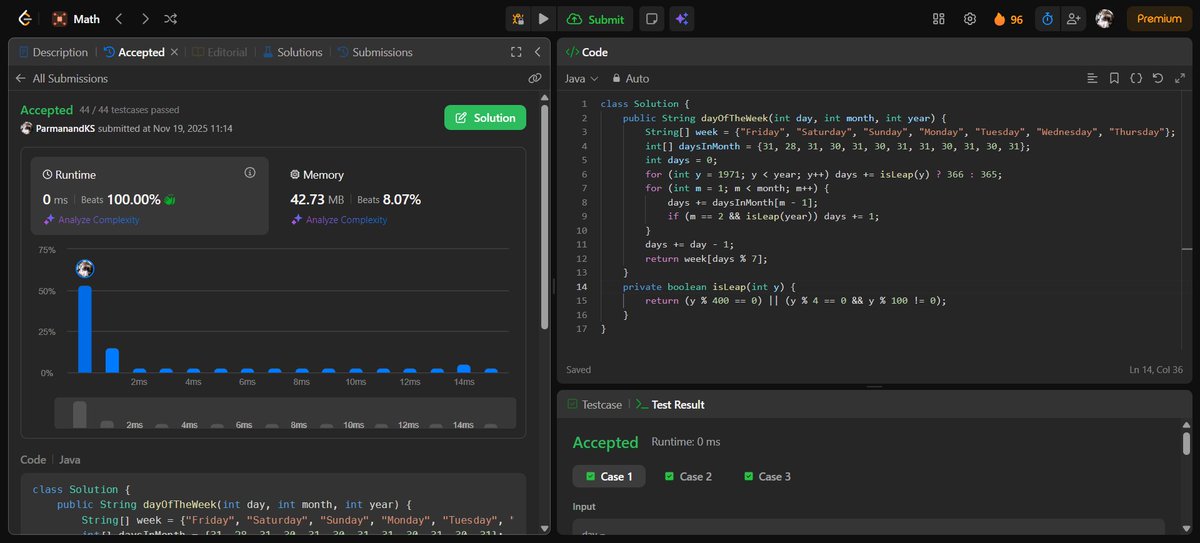The height and width of the screenshot is (543, 1200).
Task: Open the Java language dropdown
Action: [x=581, y=78]
